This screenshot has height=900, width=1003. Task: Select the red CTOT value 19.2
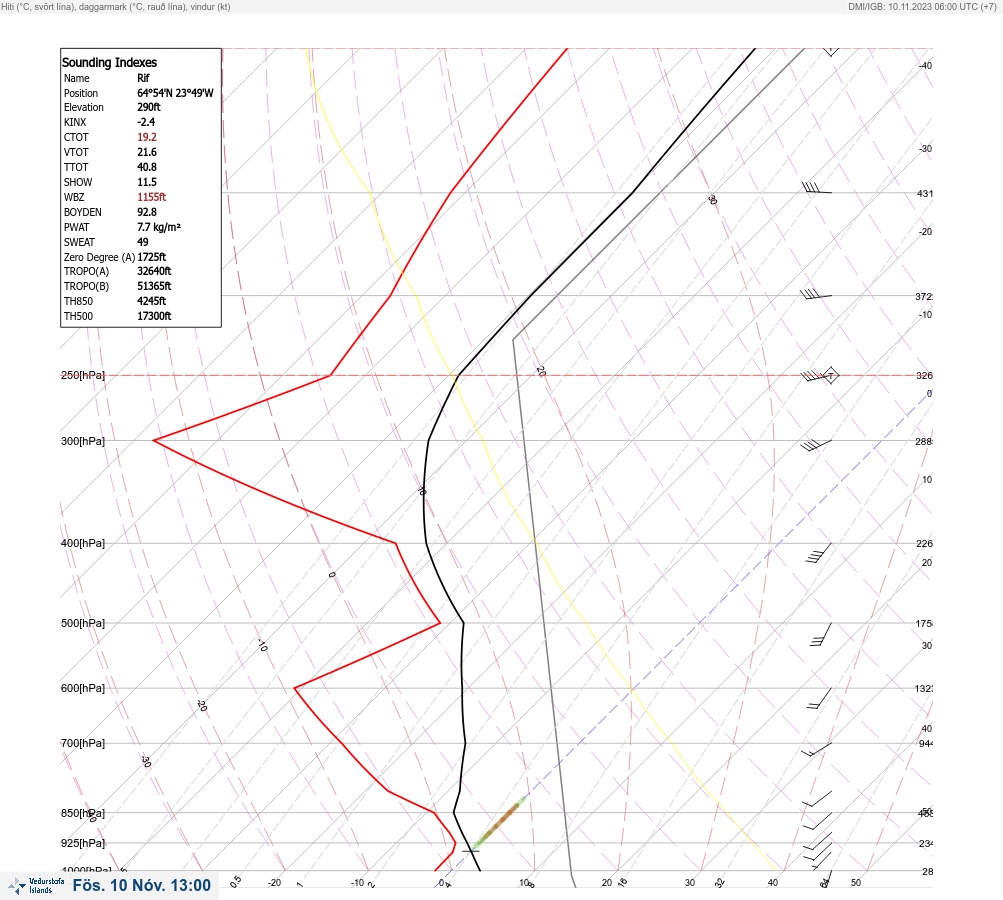pyautogui.click(x=147, y=137)
